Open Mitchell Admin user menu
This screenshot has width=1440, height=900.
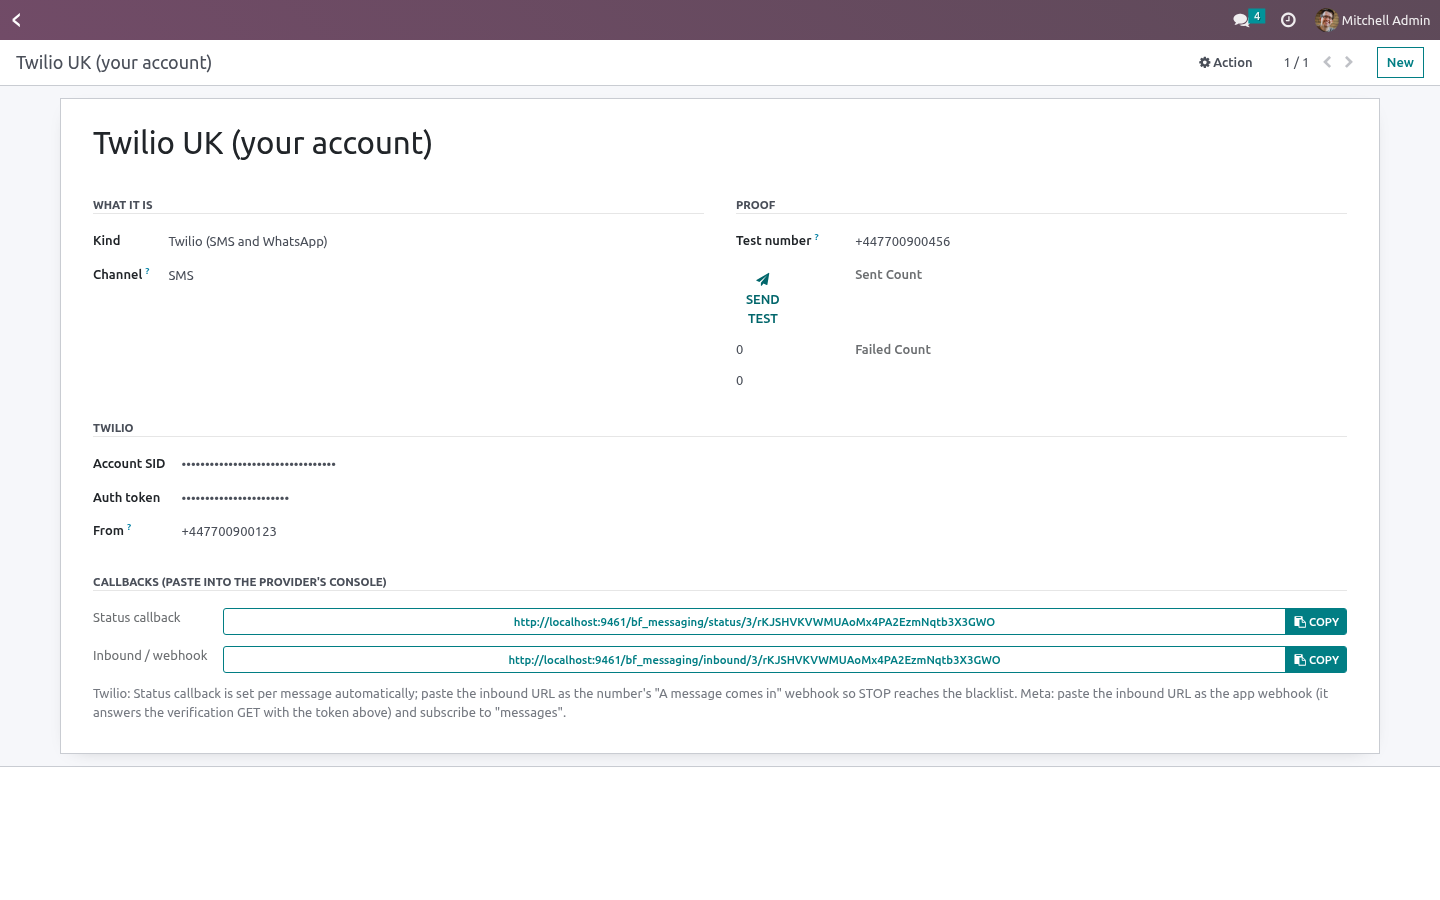[x=1372, y=20]
